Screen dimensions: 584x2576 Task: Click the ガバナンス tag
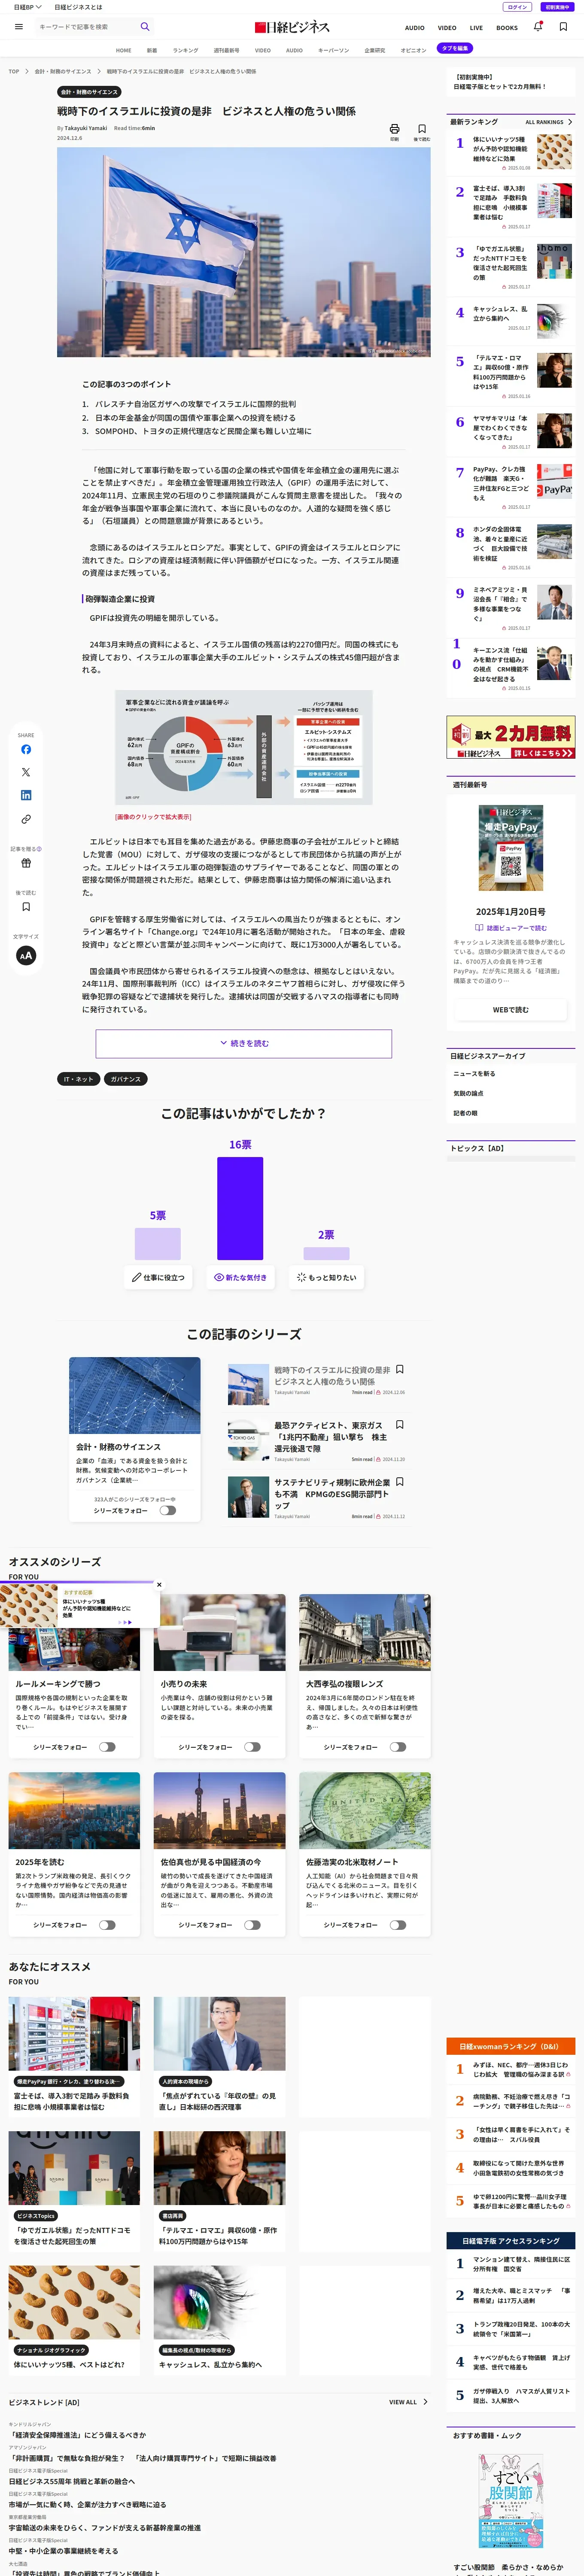[x=125, y=1079]
